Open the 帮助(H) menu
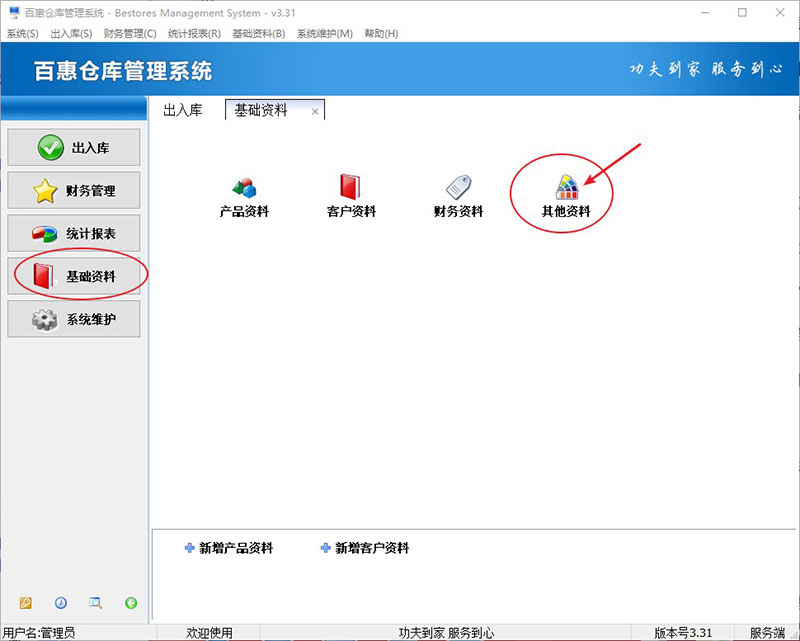 (x=381, y=33)
